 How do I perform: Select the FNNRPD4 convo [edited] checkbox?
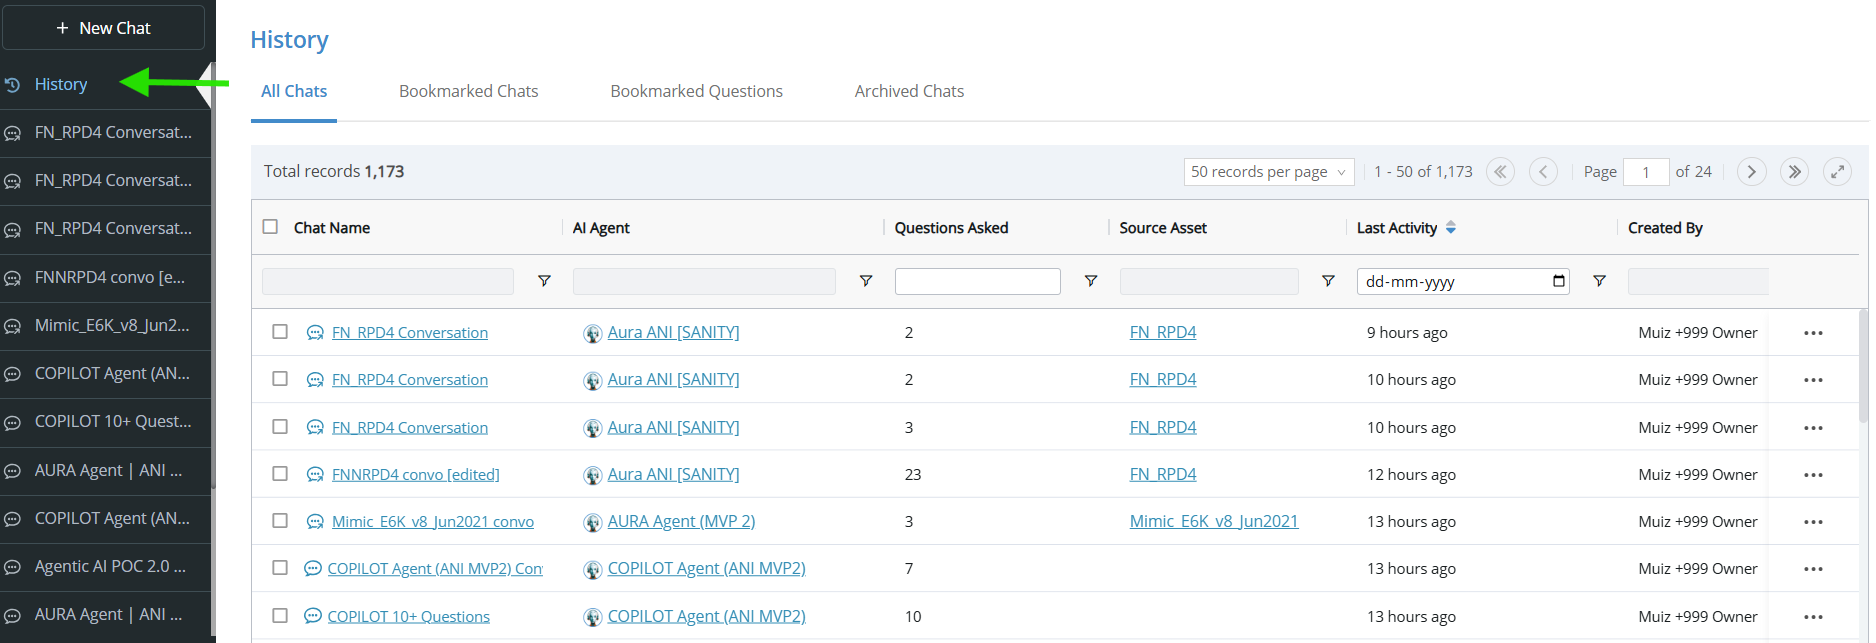[x=280, y=474]
